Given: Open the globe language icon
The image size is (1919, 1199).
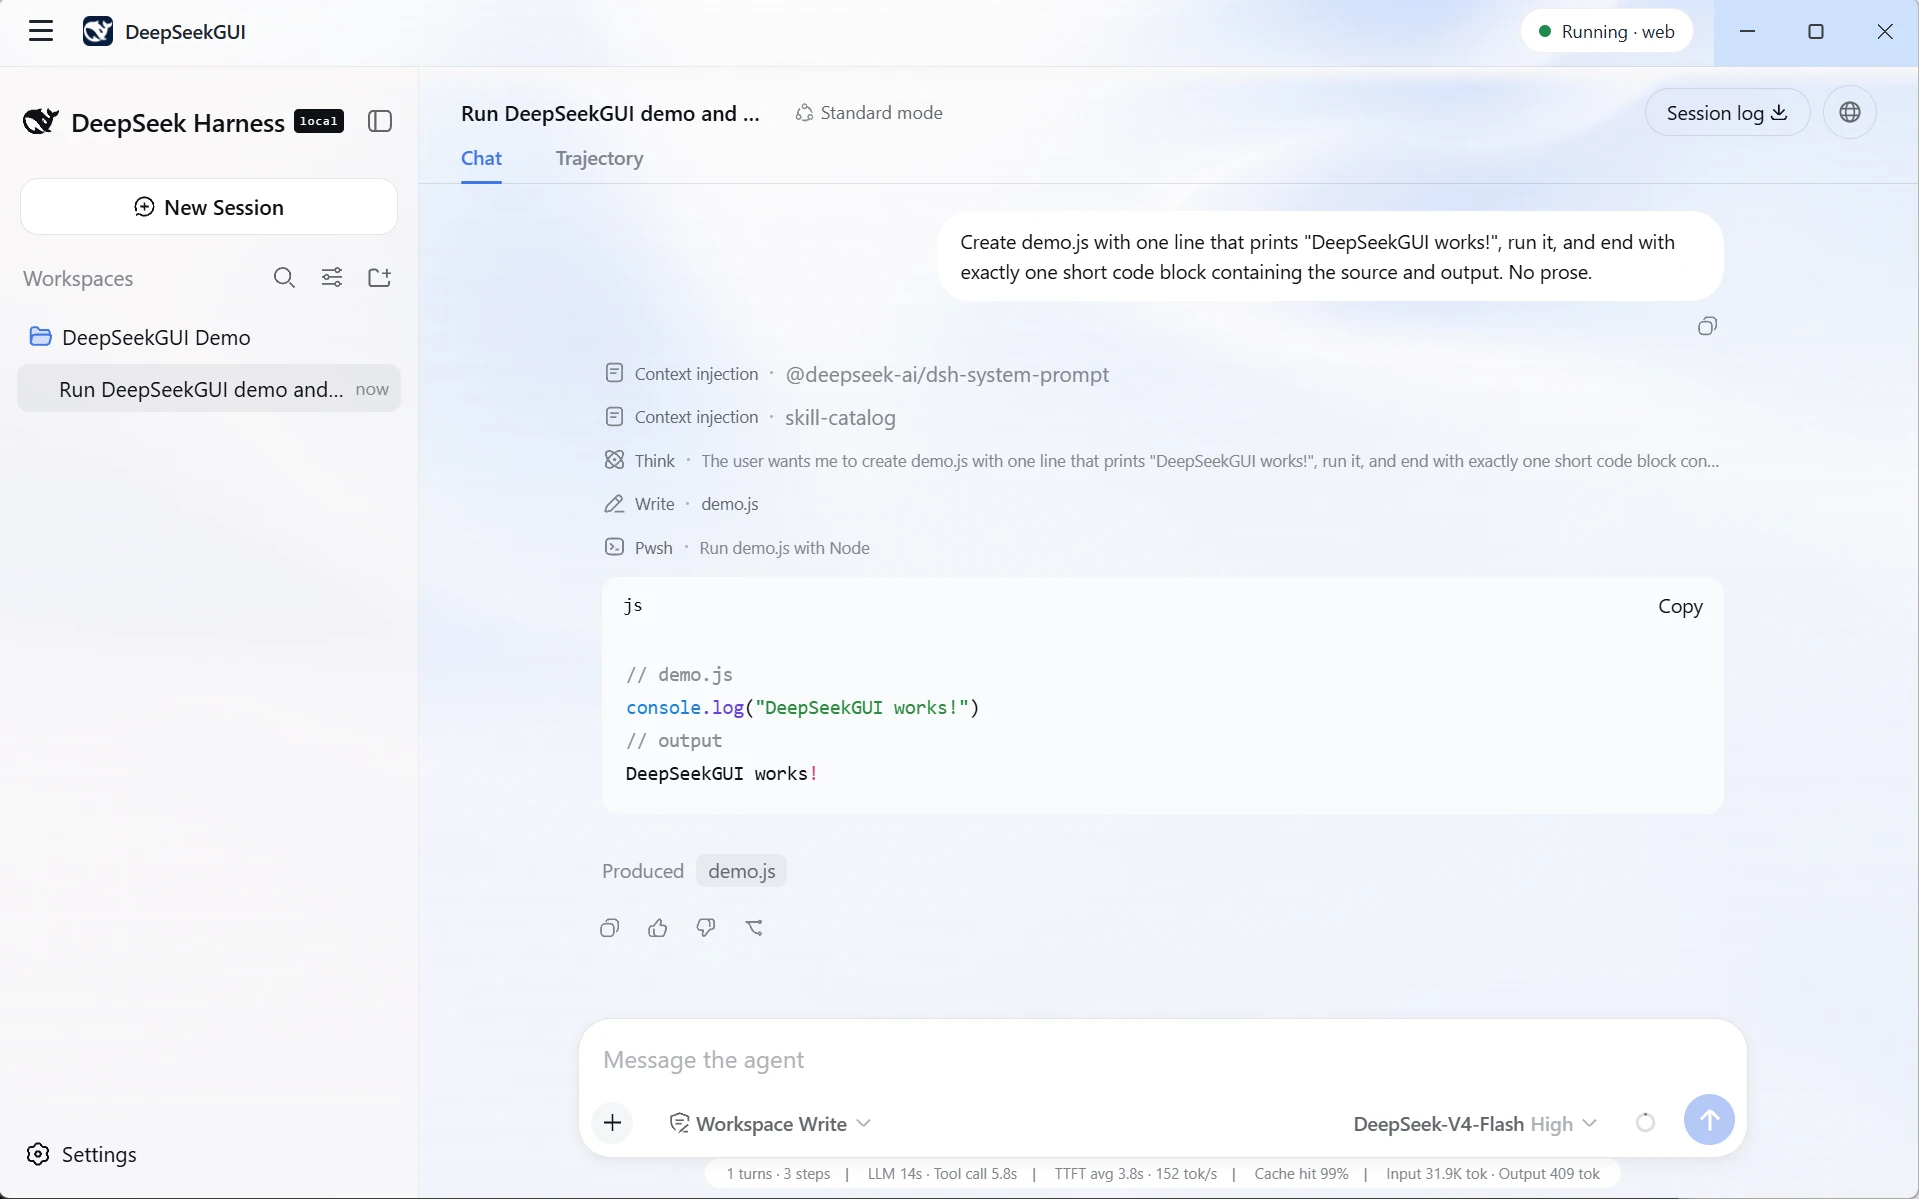Looking at the screenshot, I should pyautogui.click(x=1849, y=112).
